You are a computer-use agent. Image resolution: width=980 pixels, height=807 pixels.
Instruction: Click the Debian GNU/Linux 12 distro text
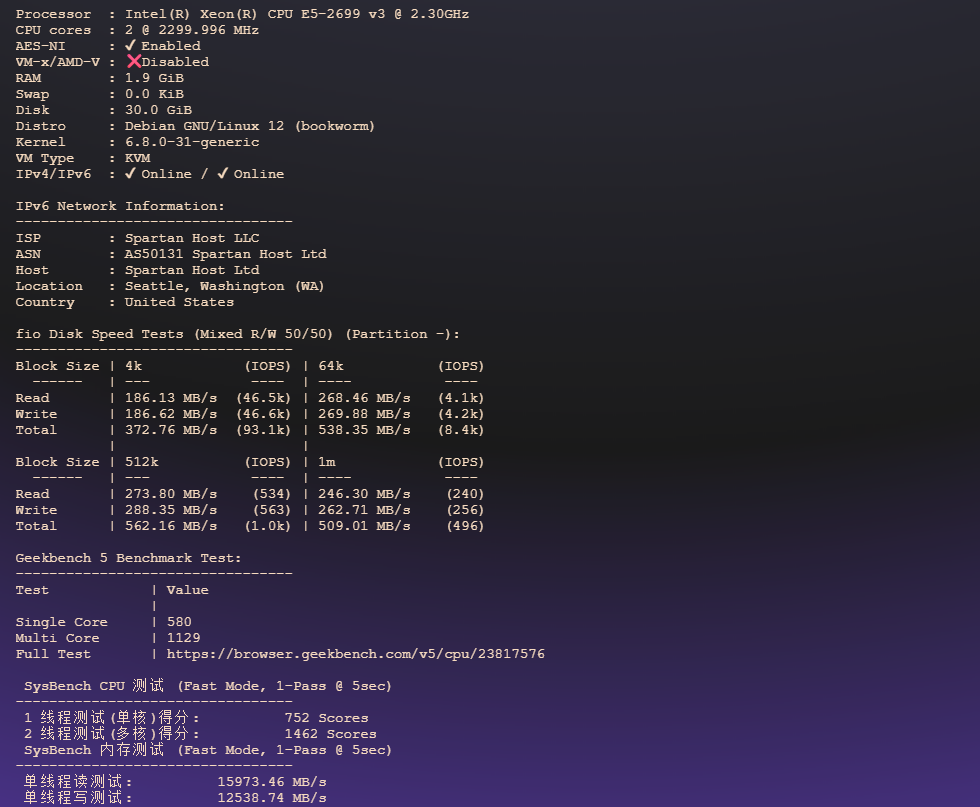pos(249,126)
